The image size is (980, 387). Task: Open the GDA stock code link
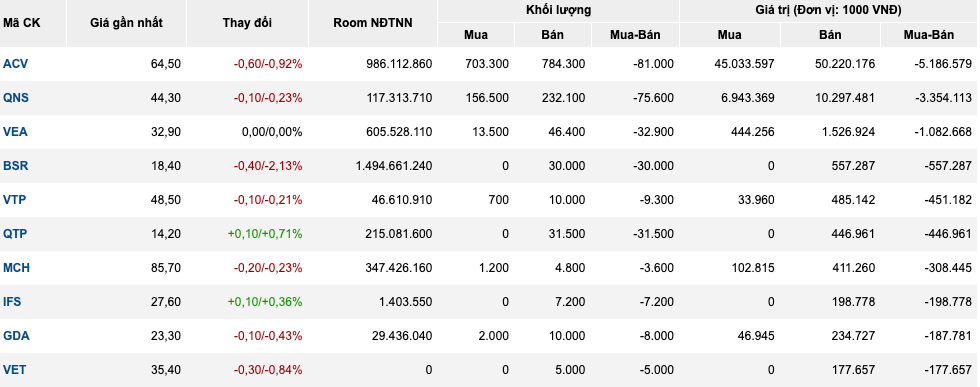16,336
